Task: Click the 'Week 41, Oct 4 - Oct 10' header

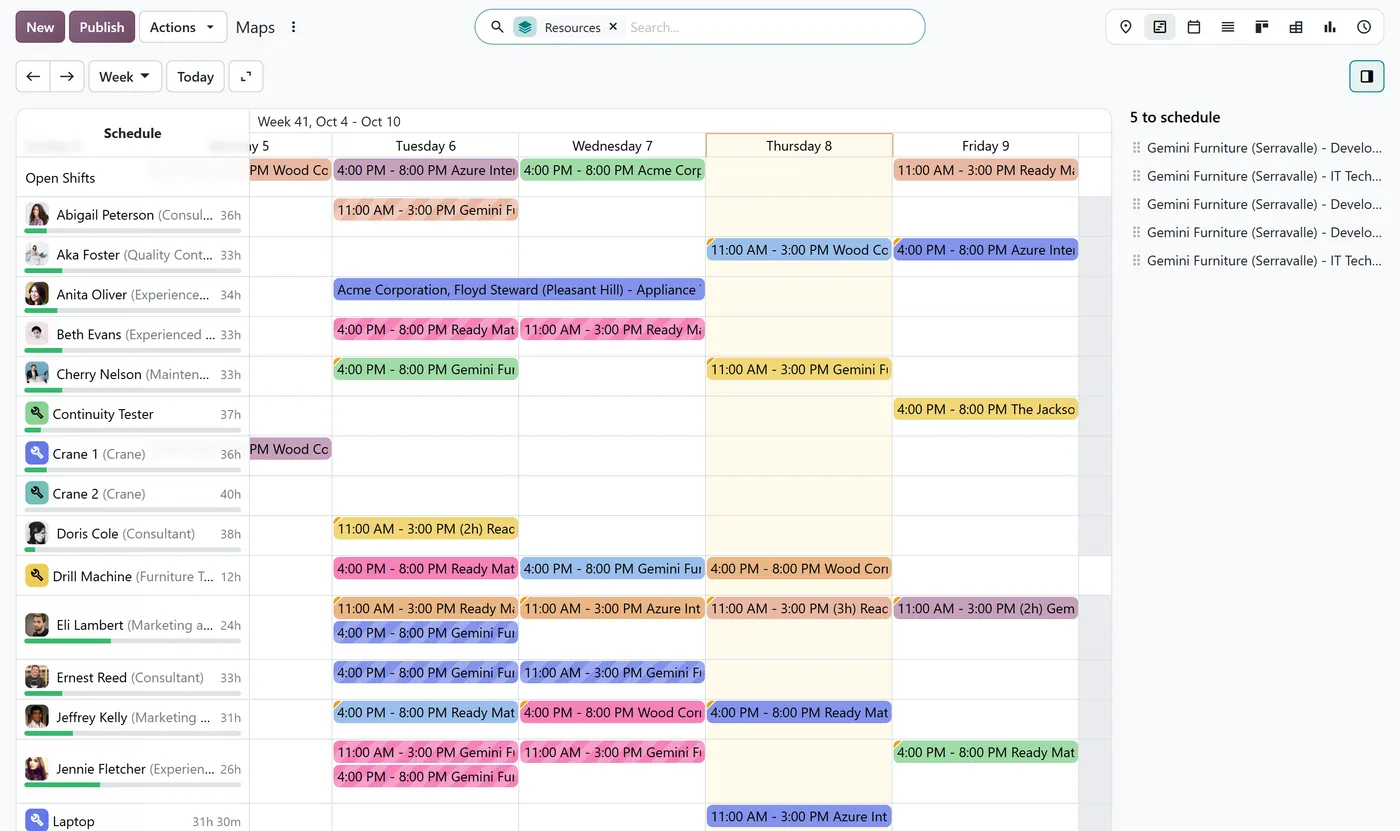Action: pos(329,122)
